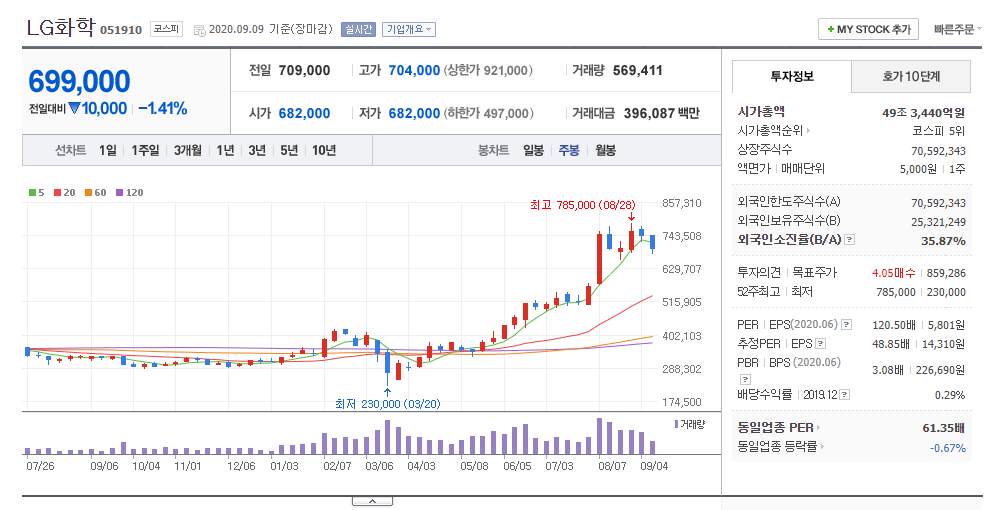Click the orange 60-day moving average swatch
The width and height of the screenshot is (991, 510).
(88, 193)
